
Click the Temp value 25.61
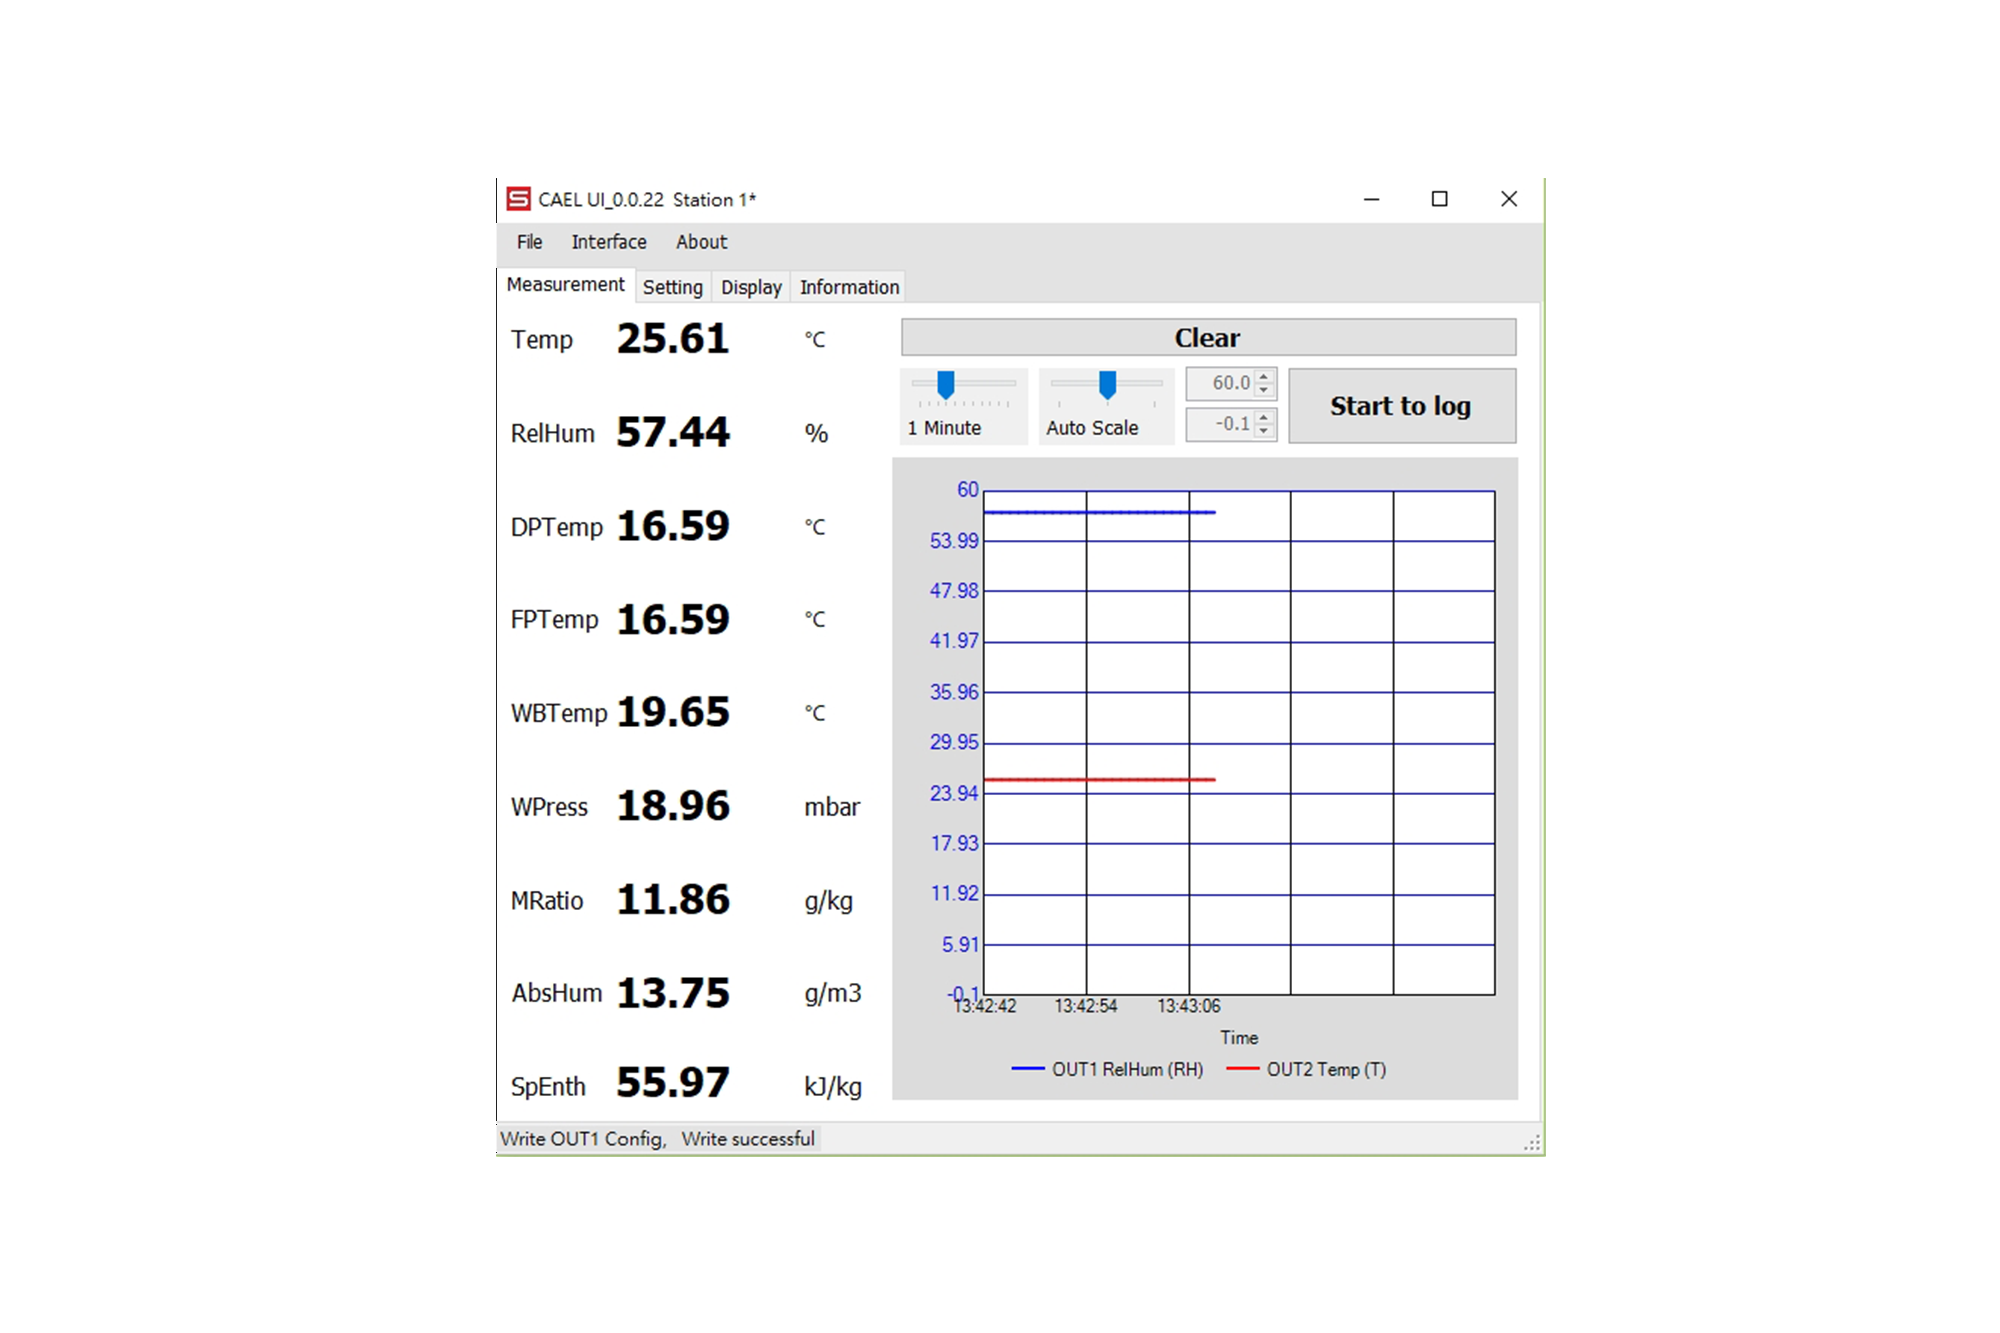[673, 339]
